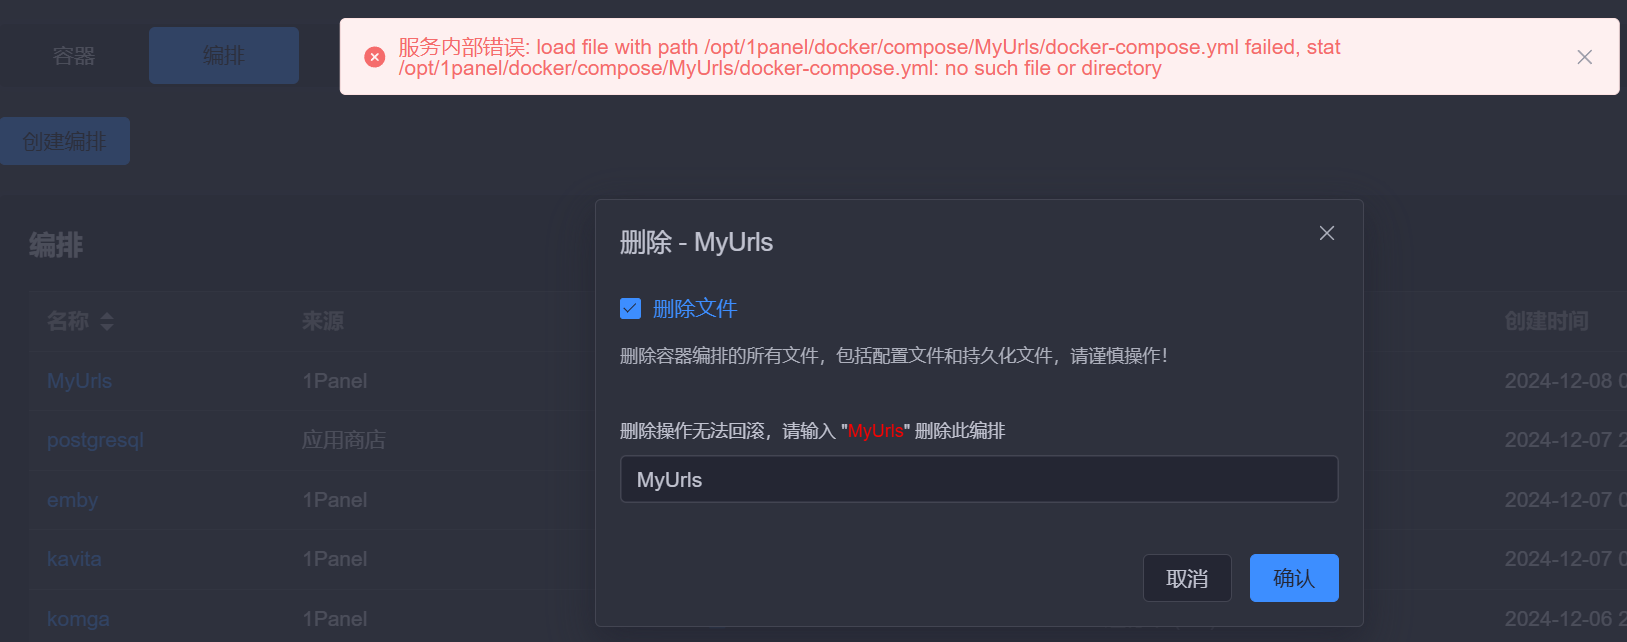Click the 来源 column header
Screen dimensions: 1627x642
click(x=323, y=321)
